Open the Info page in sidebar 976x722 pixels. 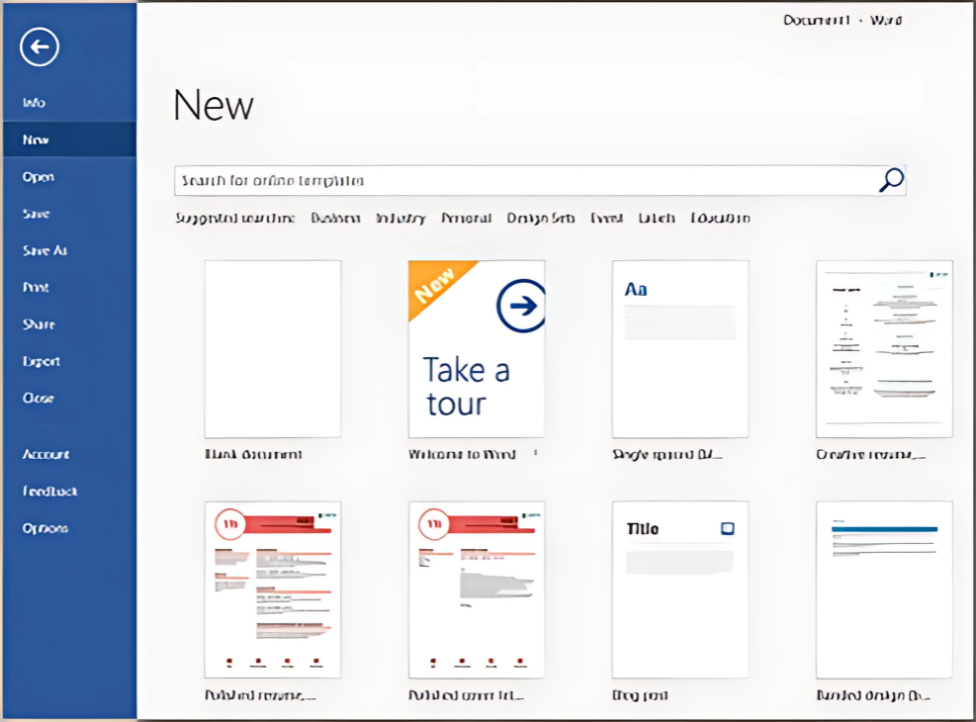(34, 103)
